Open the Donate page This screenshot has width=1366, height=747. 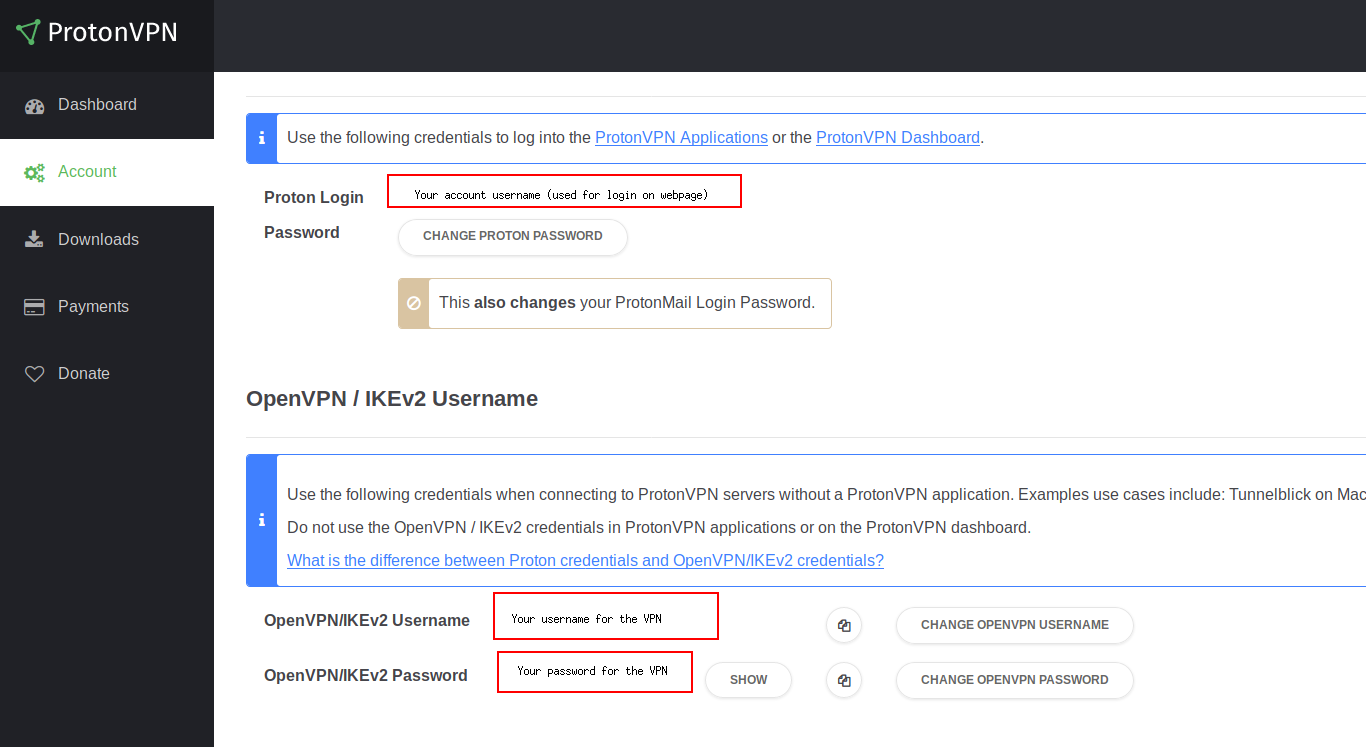tap(107, 374)
